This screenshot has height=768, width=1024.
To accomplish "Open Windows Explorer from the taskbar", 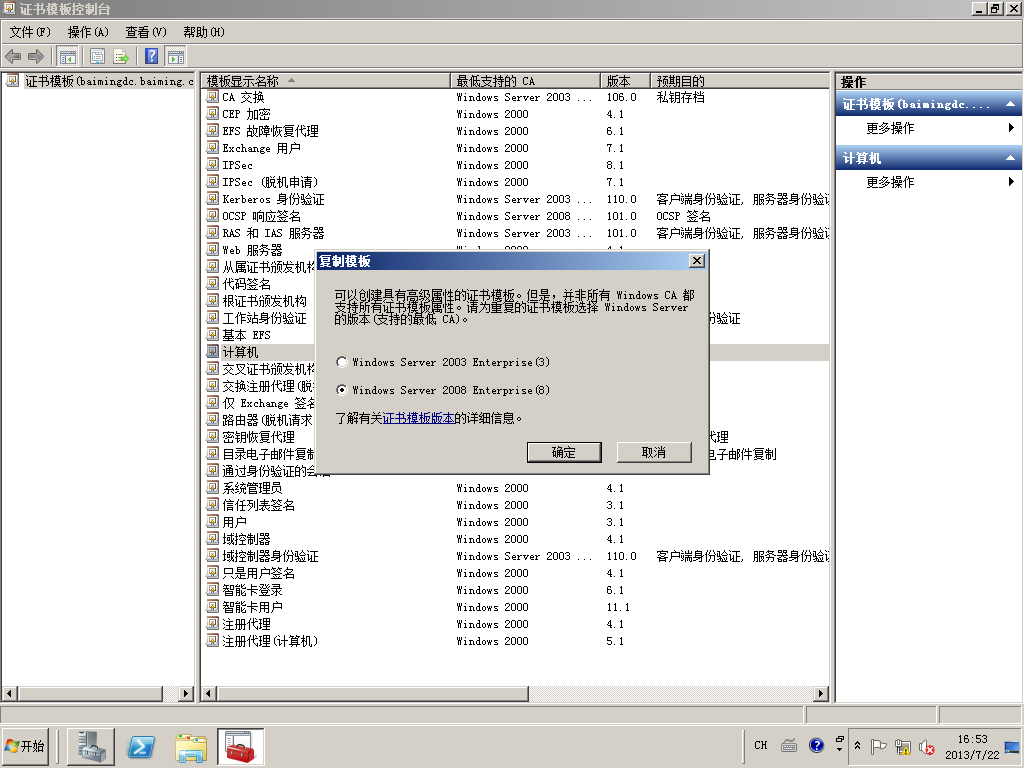I will click(191, 747).
